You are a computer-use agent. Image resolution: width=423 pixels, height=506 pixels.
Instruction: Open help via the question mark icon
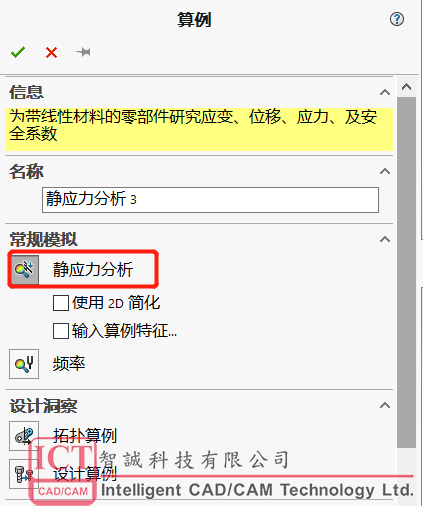tap(397, 19)
